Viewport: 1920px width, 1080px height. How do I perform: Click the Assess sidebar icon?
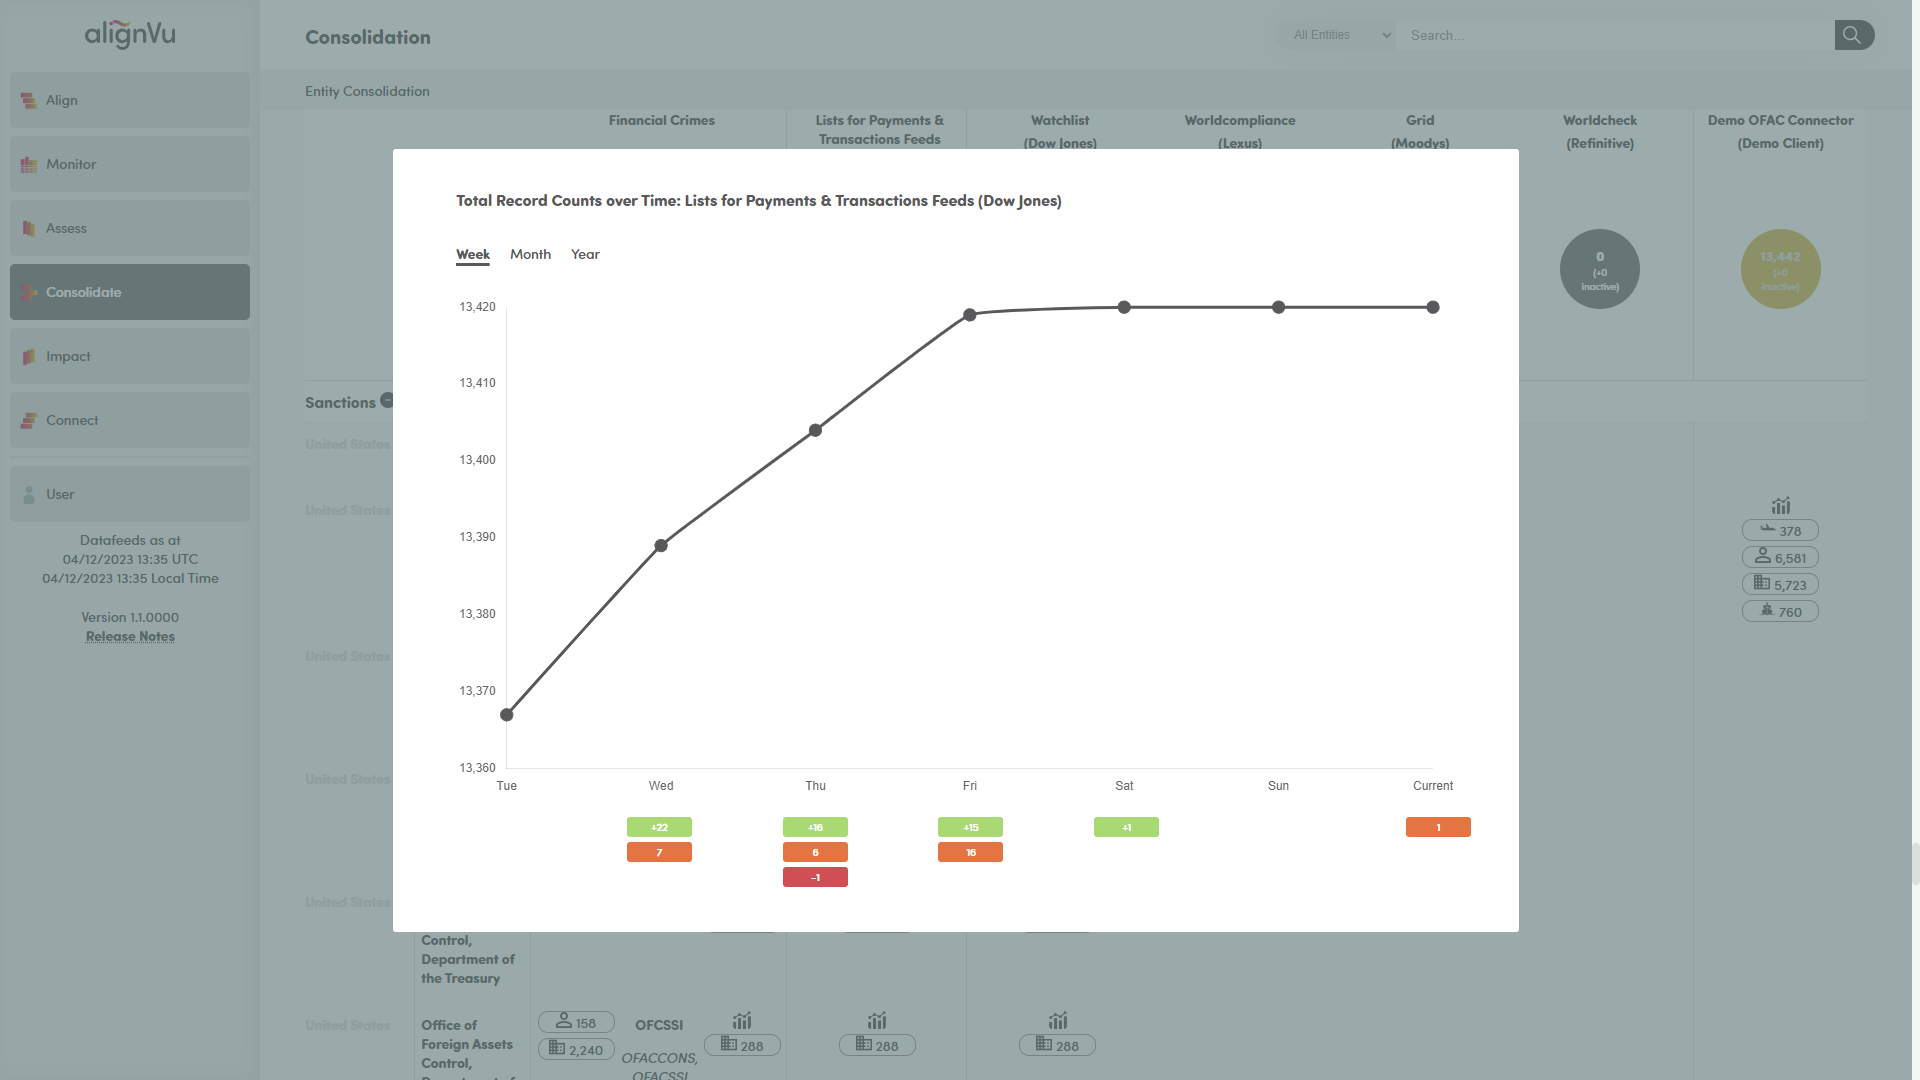(29, 228)
